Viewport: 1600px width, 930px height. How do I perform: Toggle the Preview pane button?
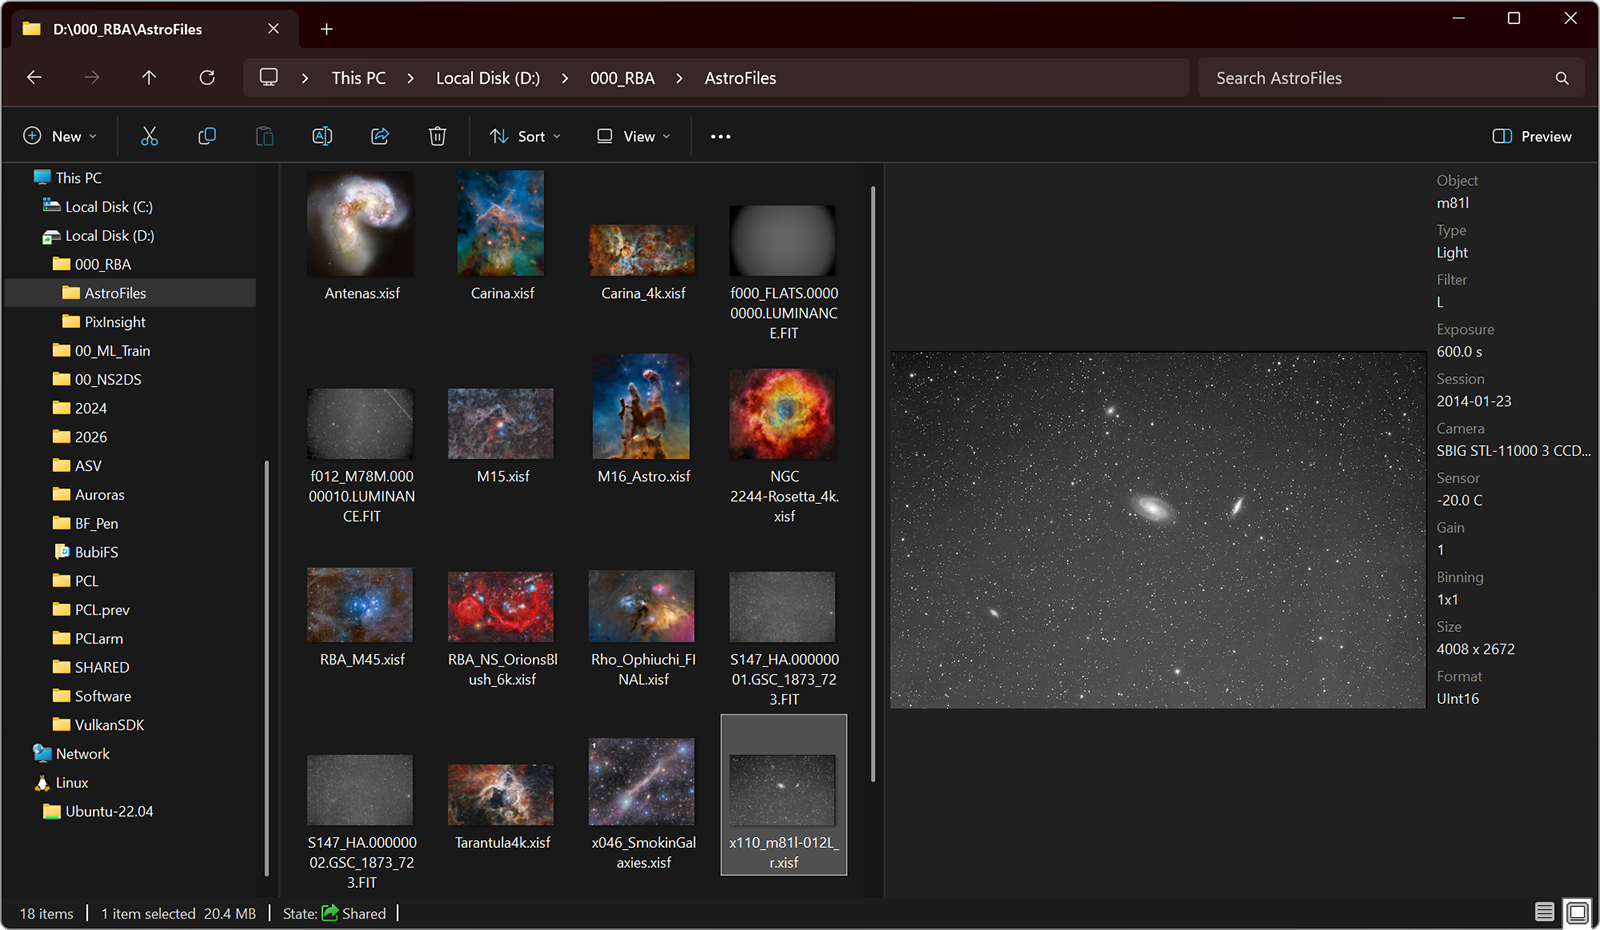coord(1531,136)
